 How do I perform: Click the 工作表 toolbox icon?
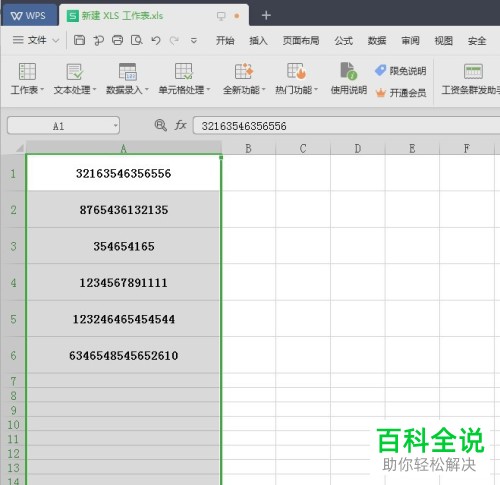coord(27,71)
